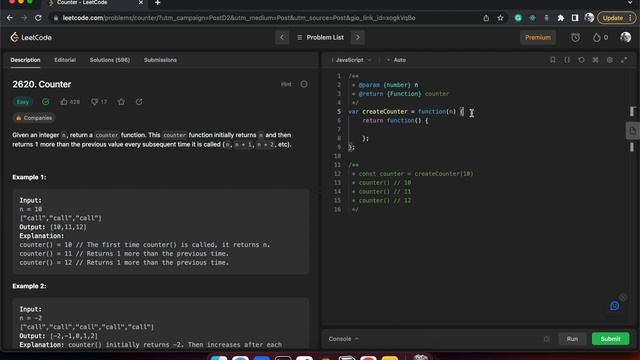The height and width of the screenshot is (360, 640).
Task: Click the Run button
Action: tap(572, 339)
